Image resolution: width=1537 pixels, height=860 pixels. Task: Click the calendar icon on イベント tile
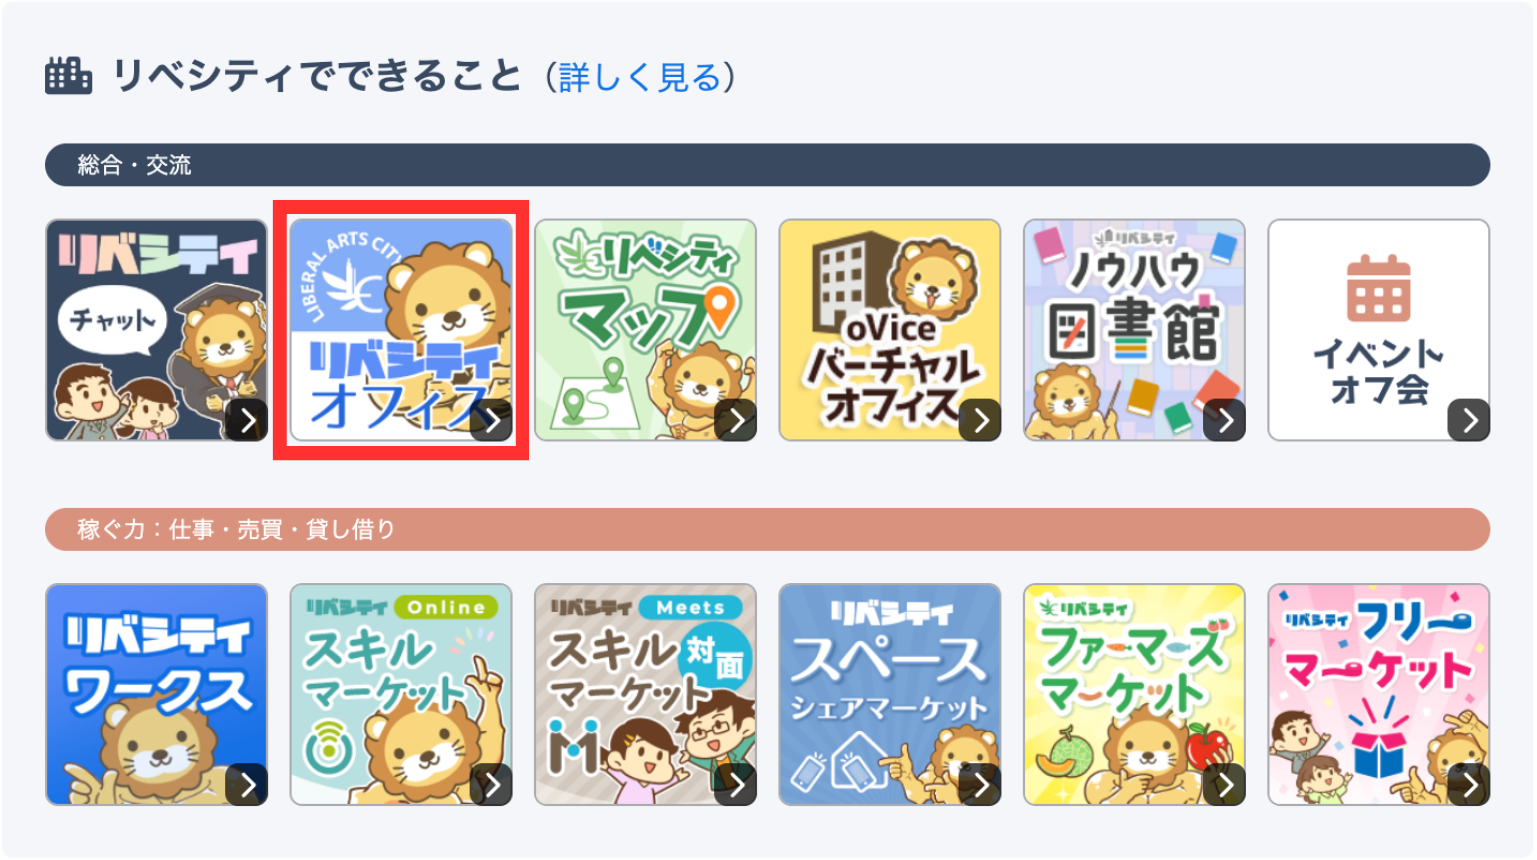[1378, 288]
